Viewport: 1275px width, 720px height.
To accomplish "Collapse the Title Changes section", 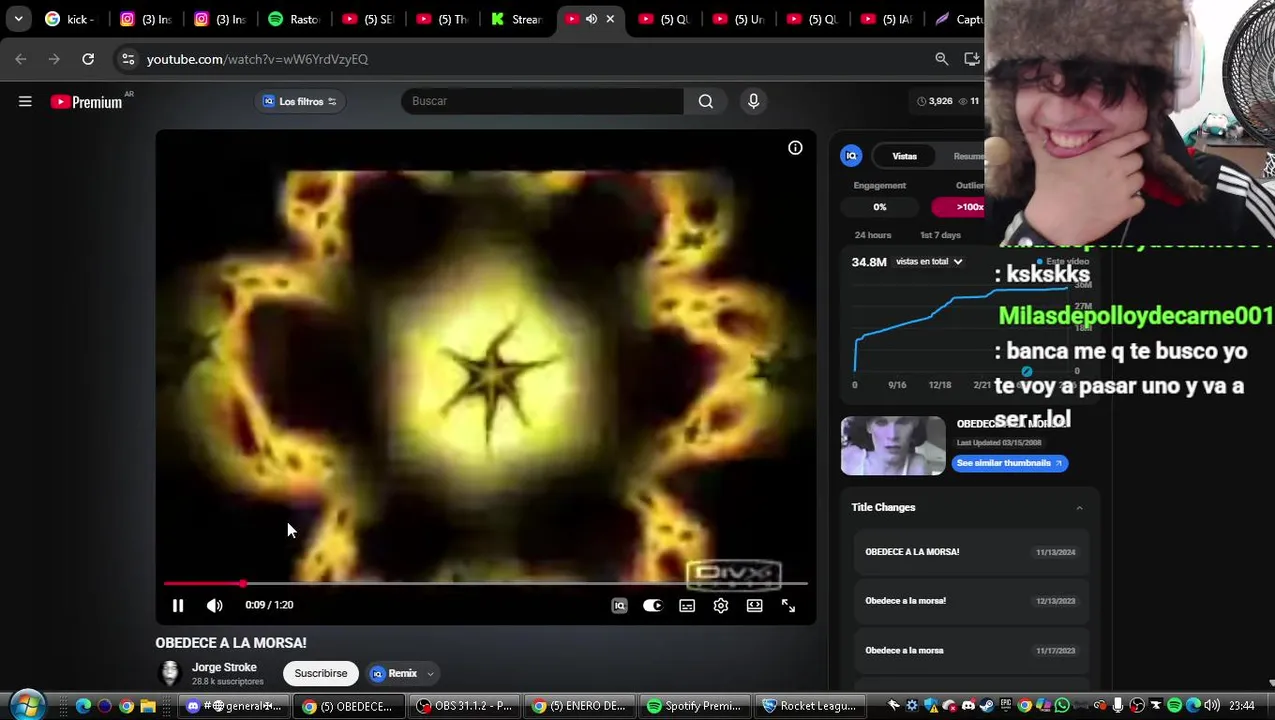I will [1079, 508].
